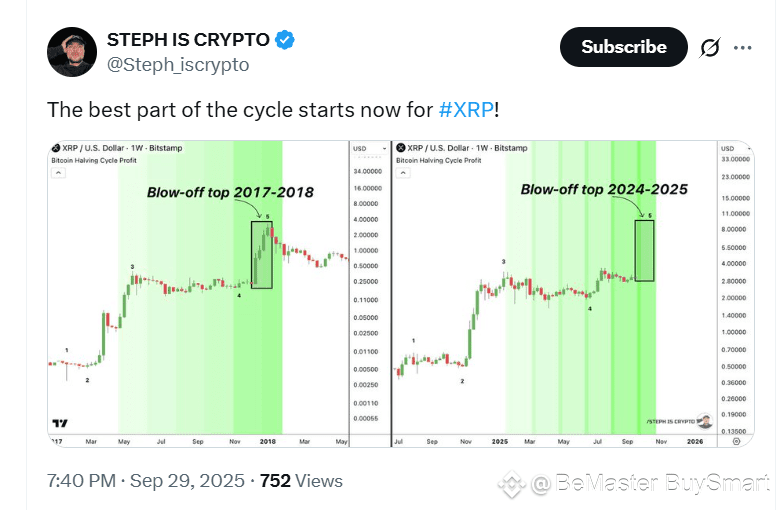Click the Steph Is Crypto watermark avatar on chart
Viewport: 777px width, 510px height.
click(704, 421)
